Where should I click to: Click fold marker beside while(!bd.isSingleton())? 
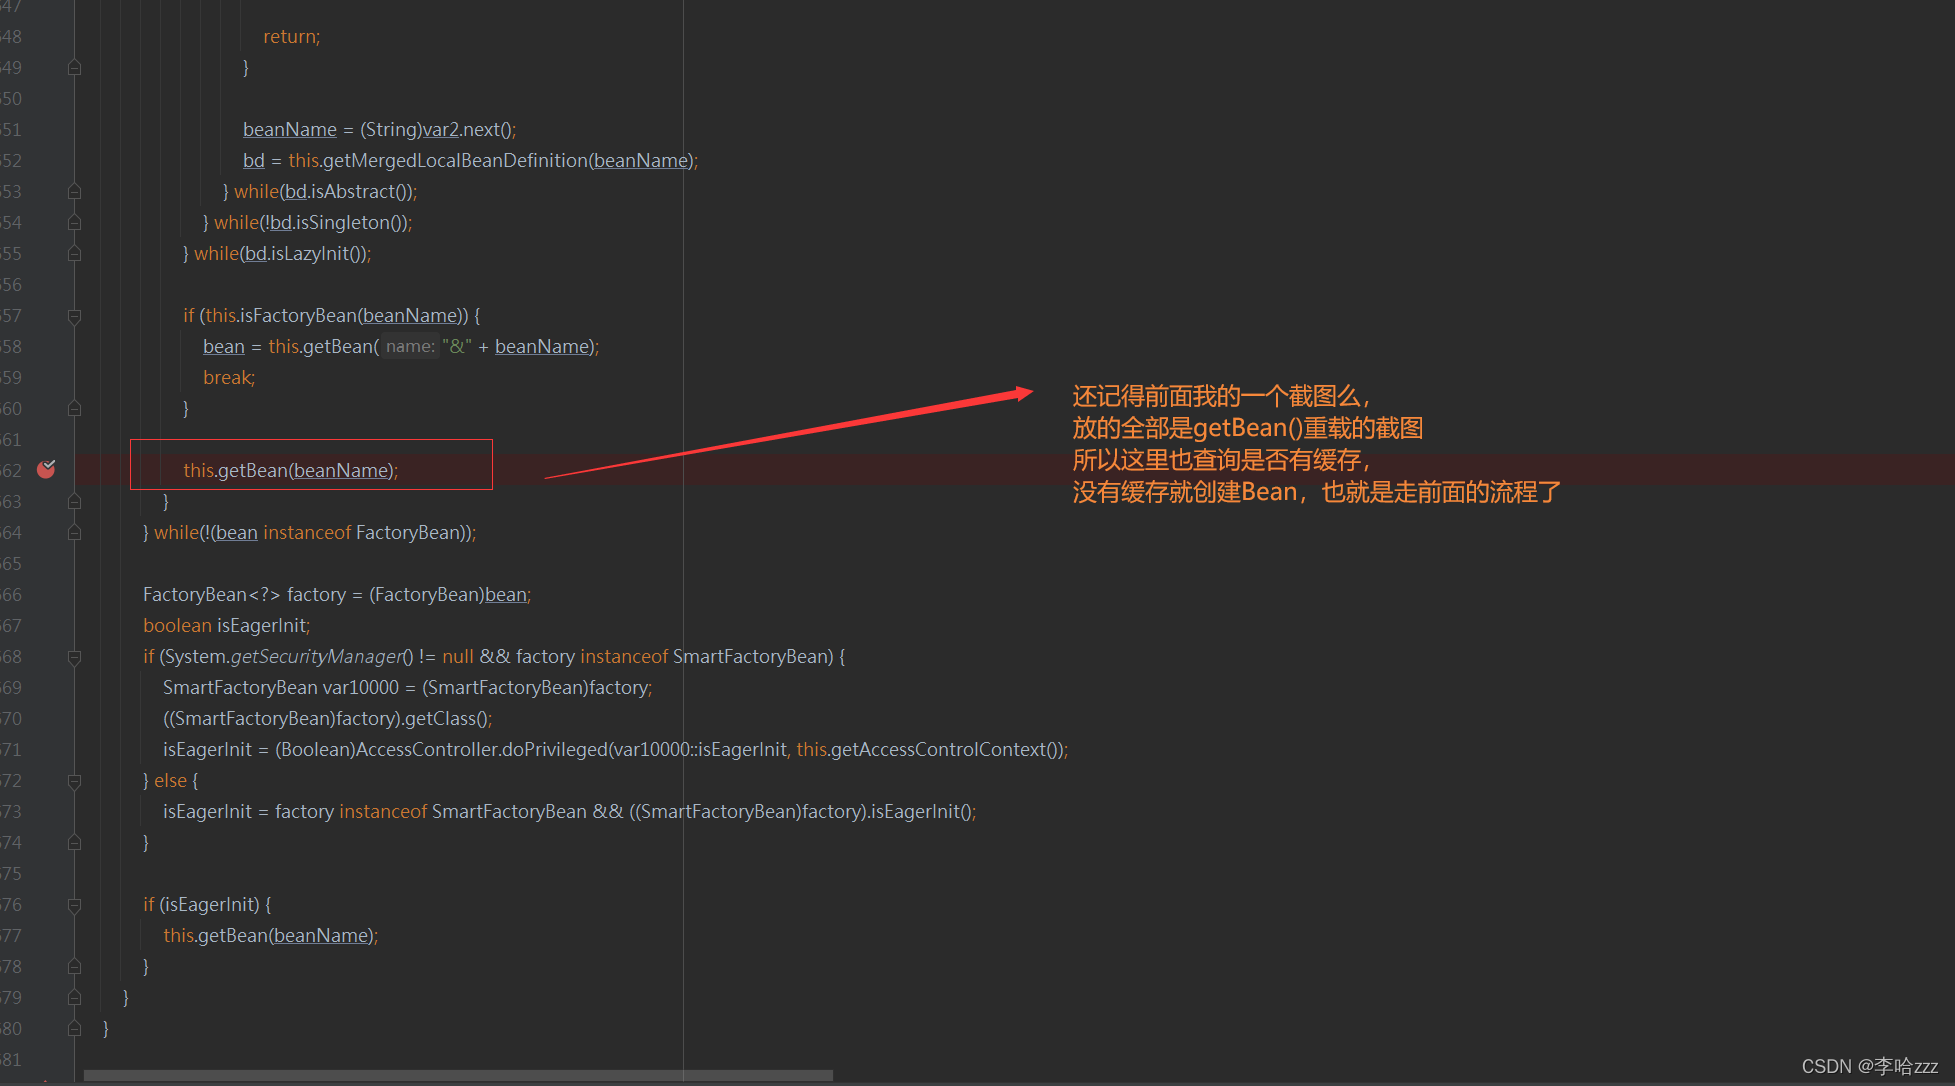coord(74,222)
